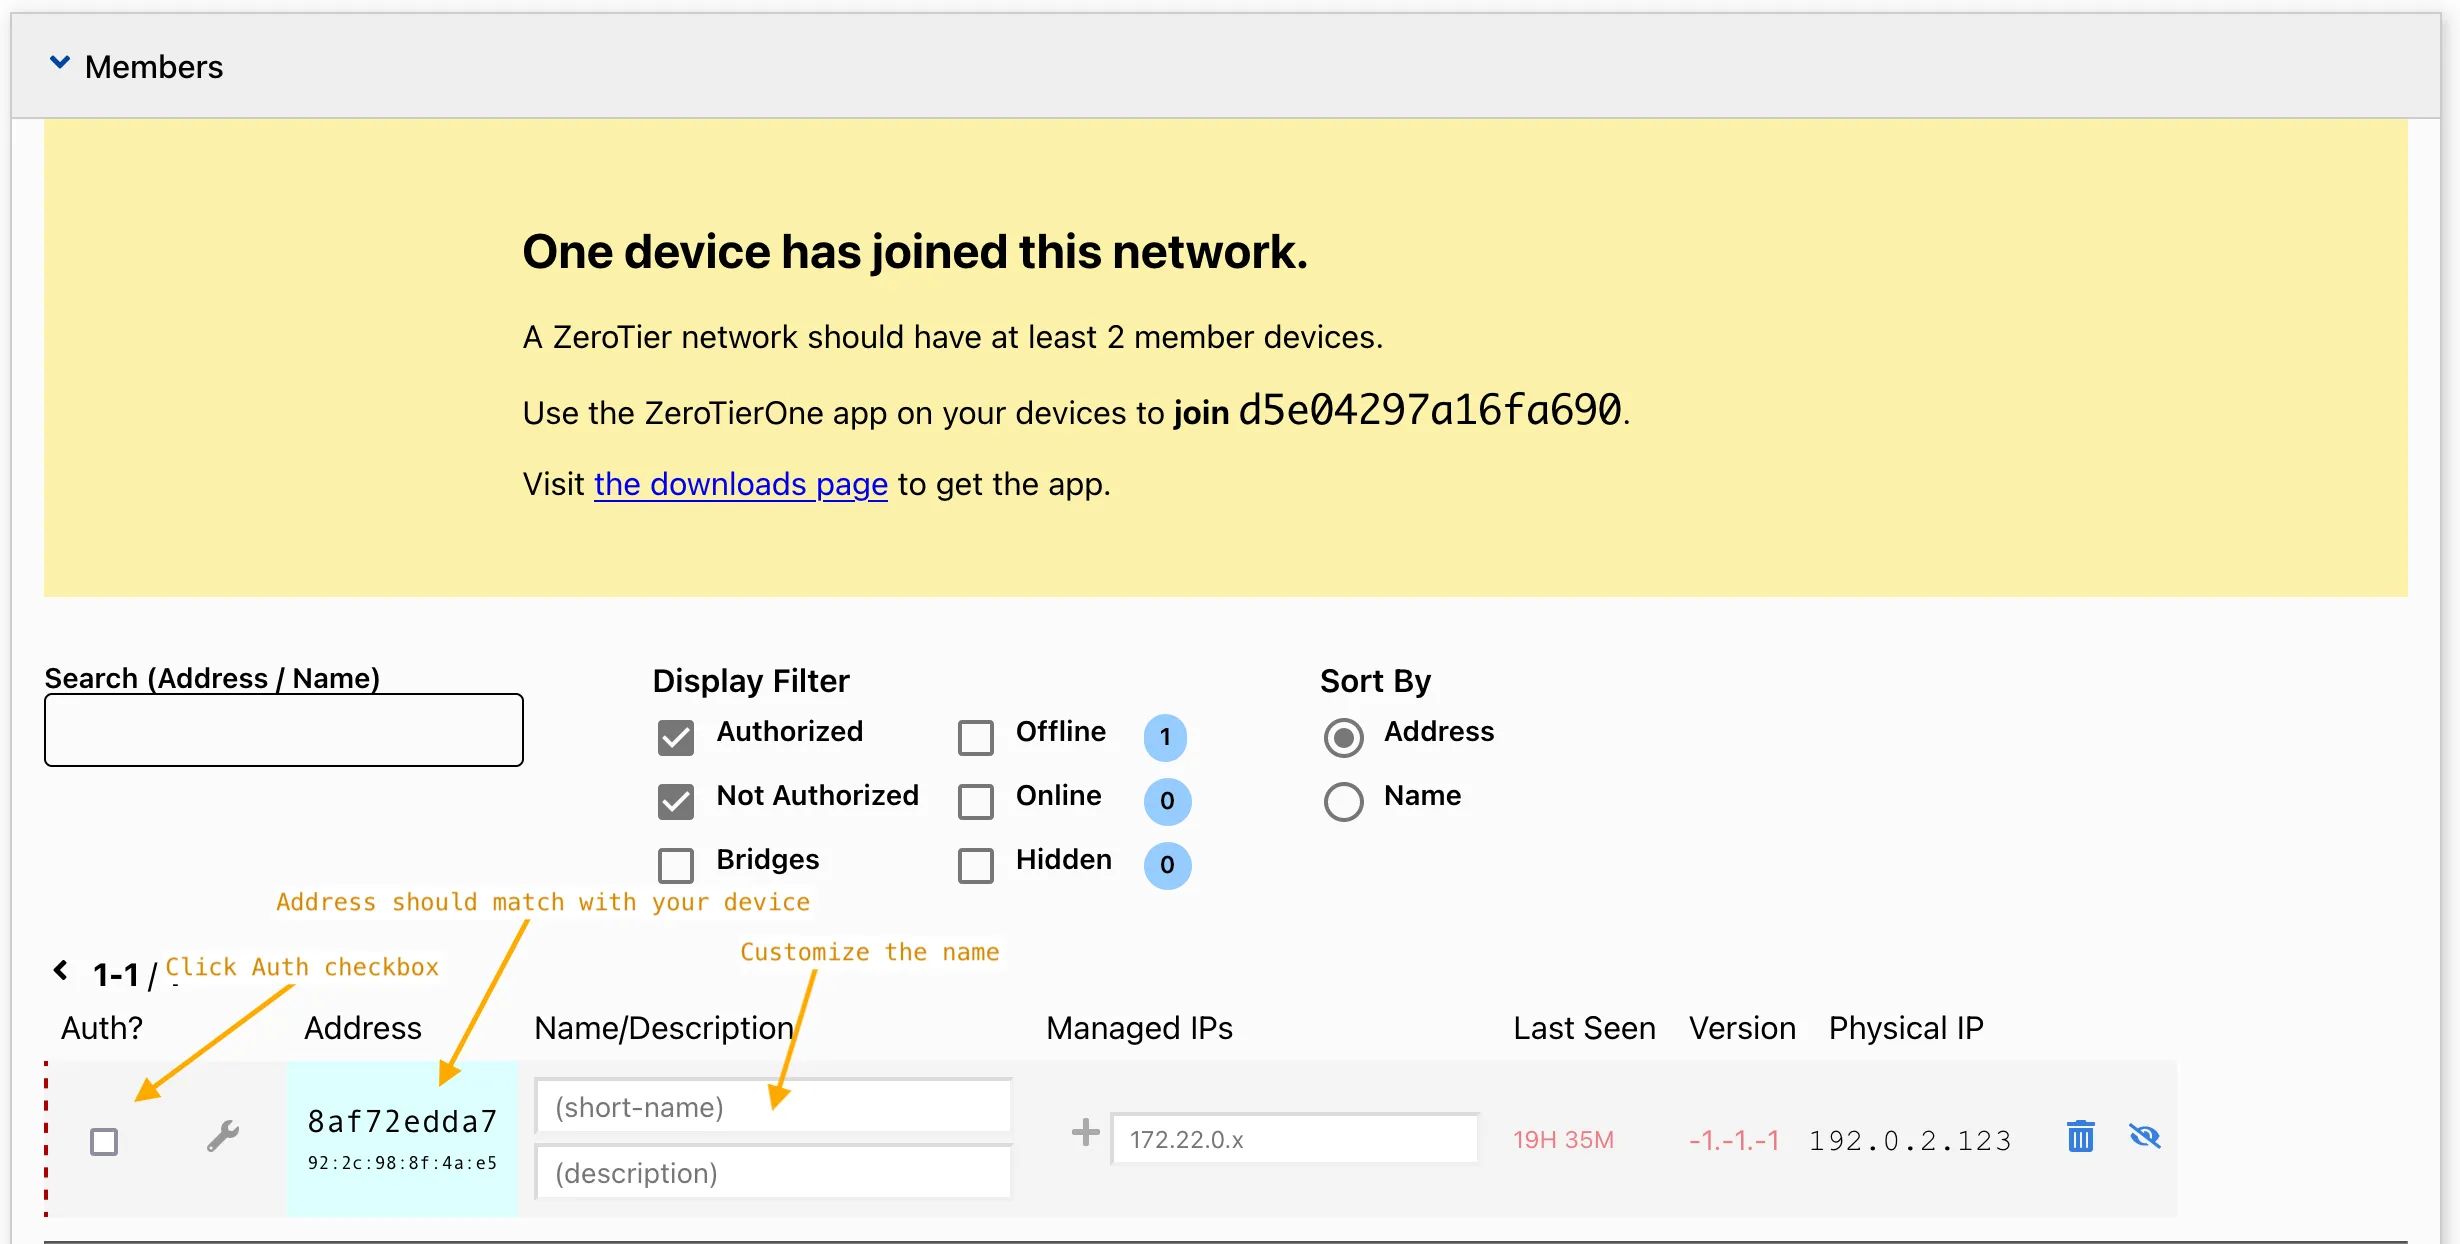
Task: Enable the Bridges display filter
Action: click(x=676, y=865)
